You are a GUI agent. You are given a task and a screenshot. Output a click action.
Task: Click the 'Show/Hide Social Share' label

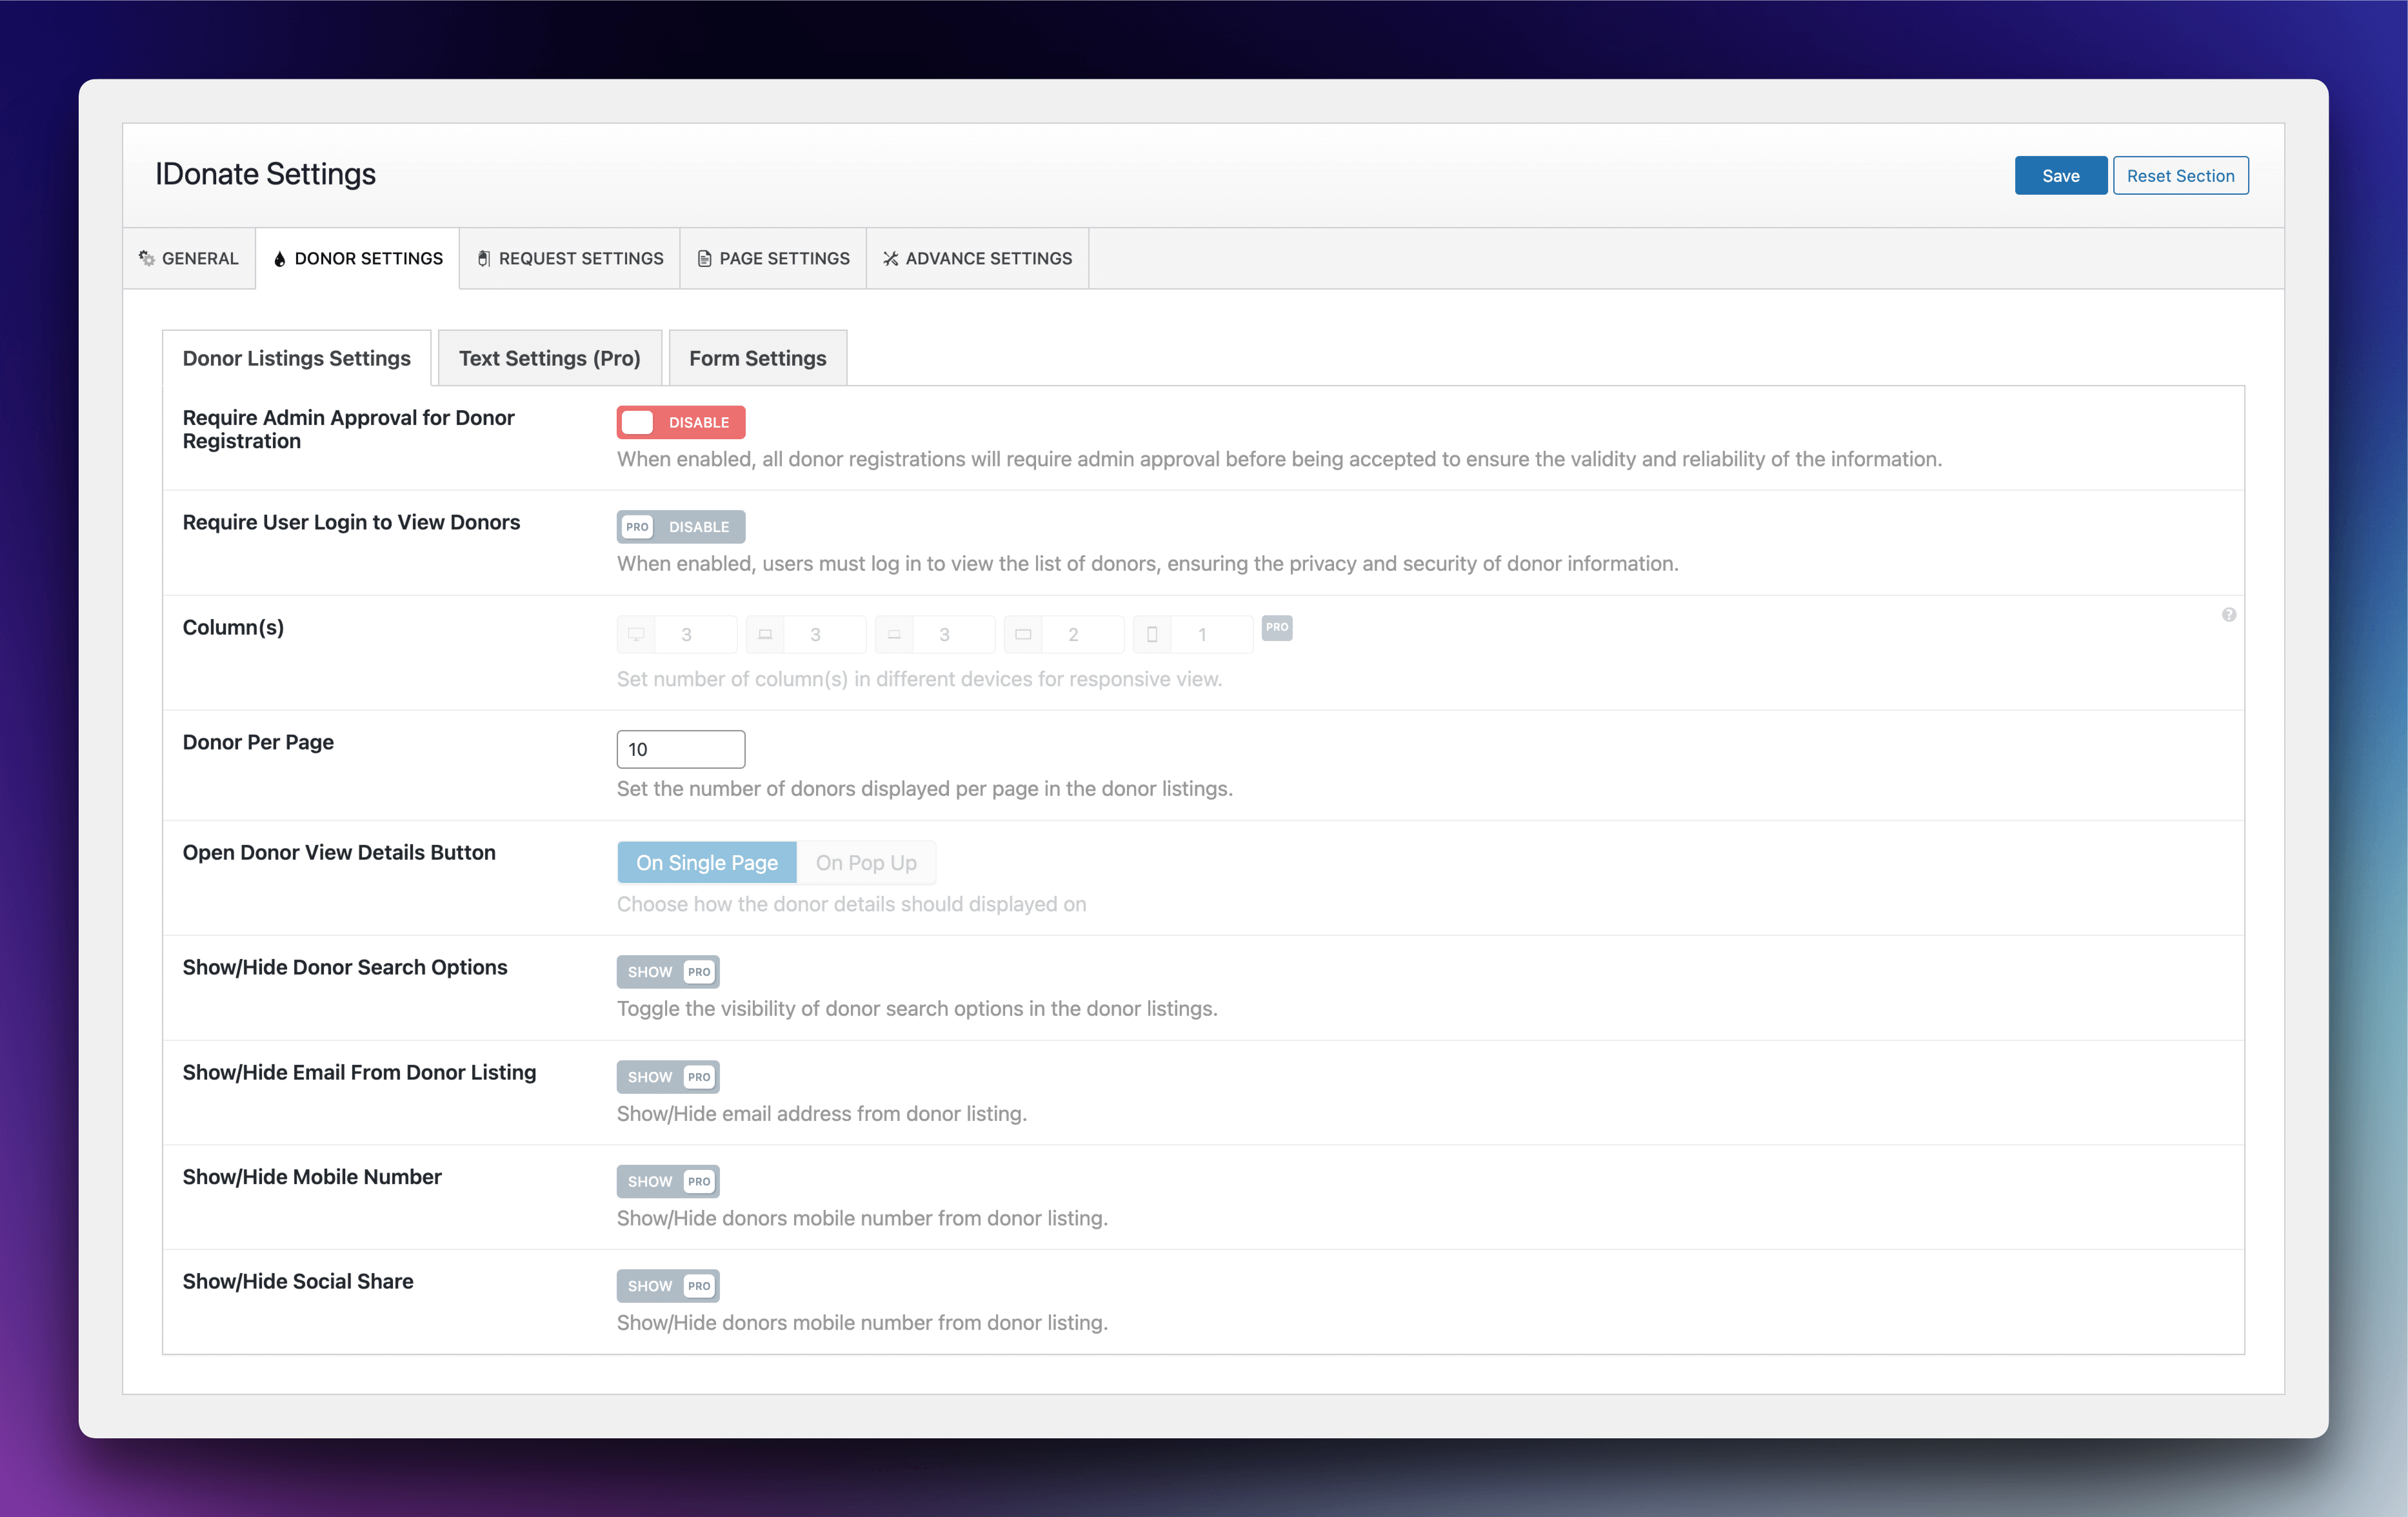298,1282
